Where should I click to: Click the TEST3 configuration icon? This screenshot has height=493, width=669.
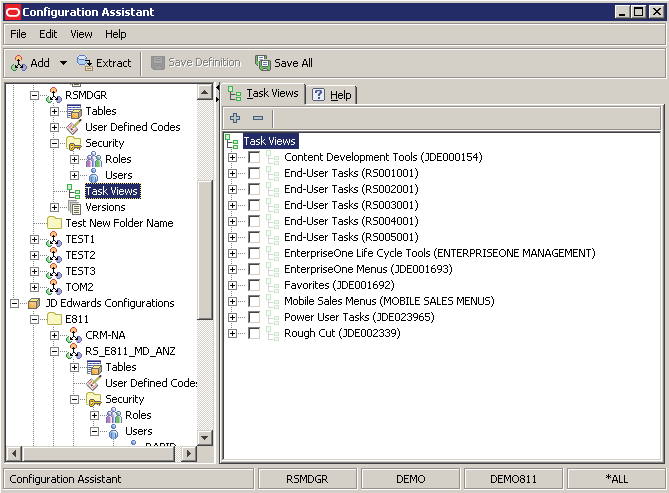pos(54,271)
